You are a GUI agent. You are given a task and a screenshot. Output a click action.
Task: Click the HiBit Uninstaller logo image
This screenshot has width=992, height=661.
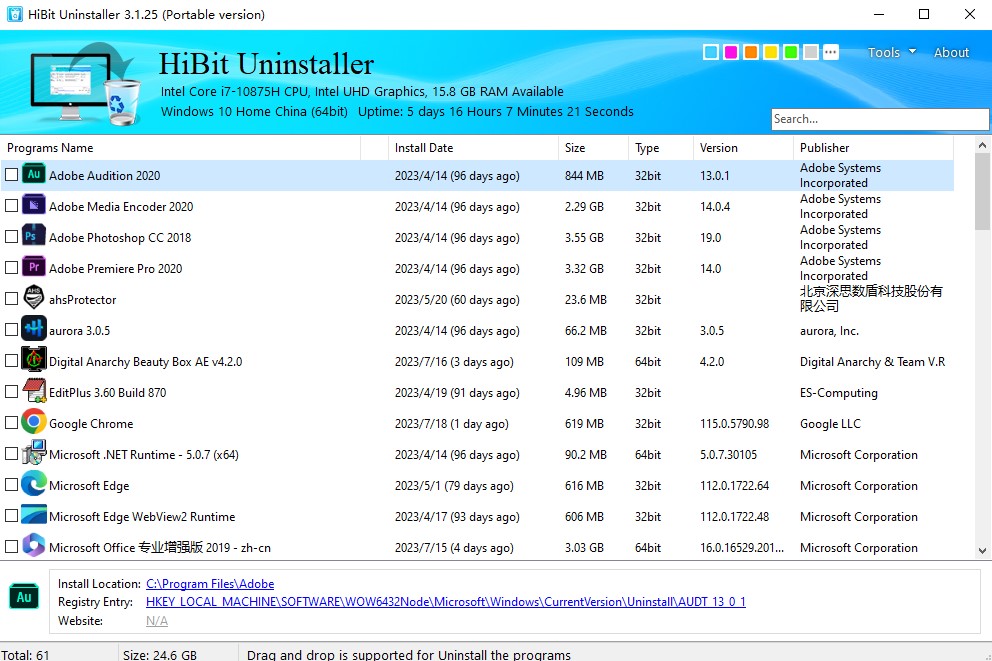pos(80,82)
